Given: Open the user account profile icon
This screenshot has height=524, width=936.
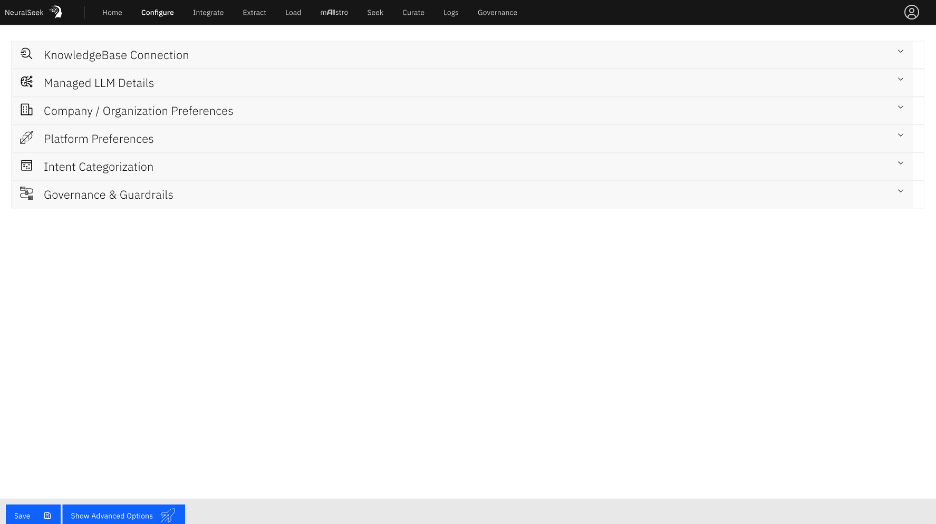Looking at the screenshot, I should tap(911, 12).
